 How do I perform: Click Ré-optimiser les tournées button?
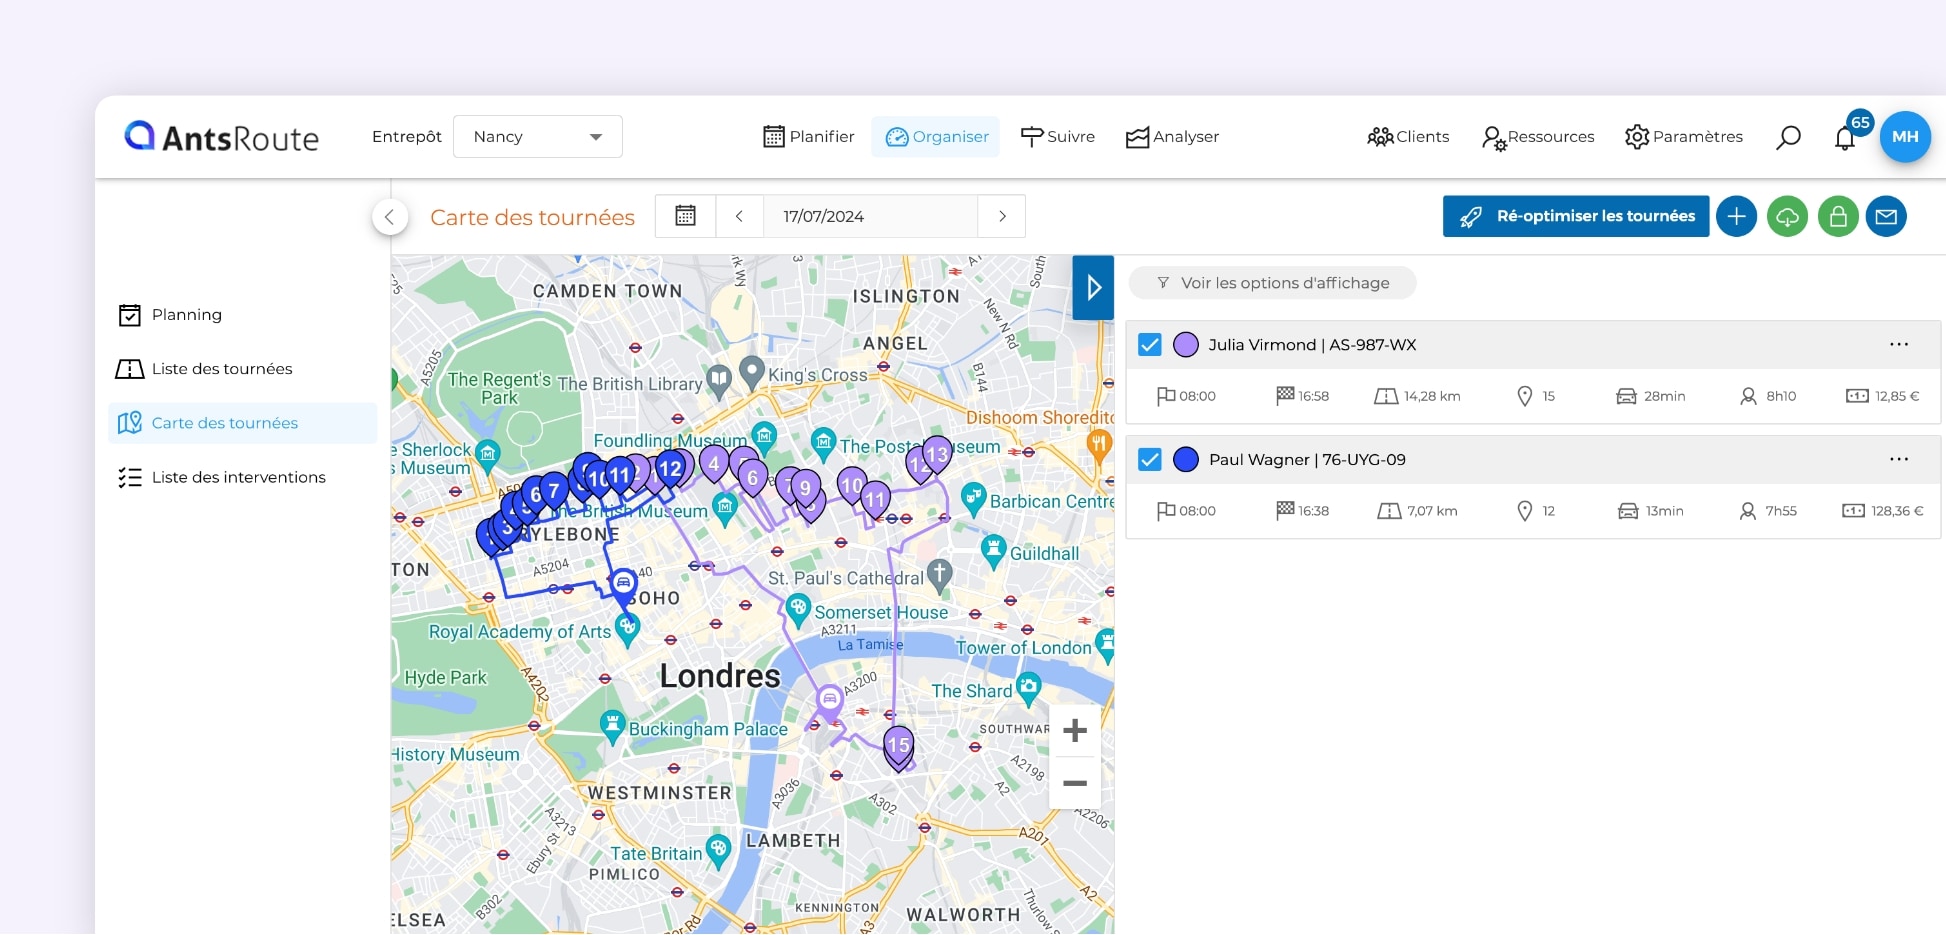click(x=1575, y=217)
